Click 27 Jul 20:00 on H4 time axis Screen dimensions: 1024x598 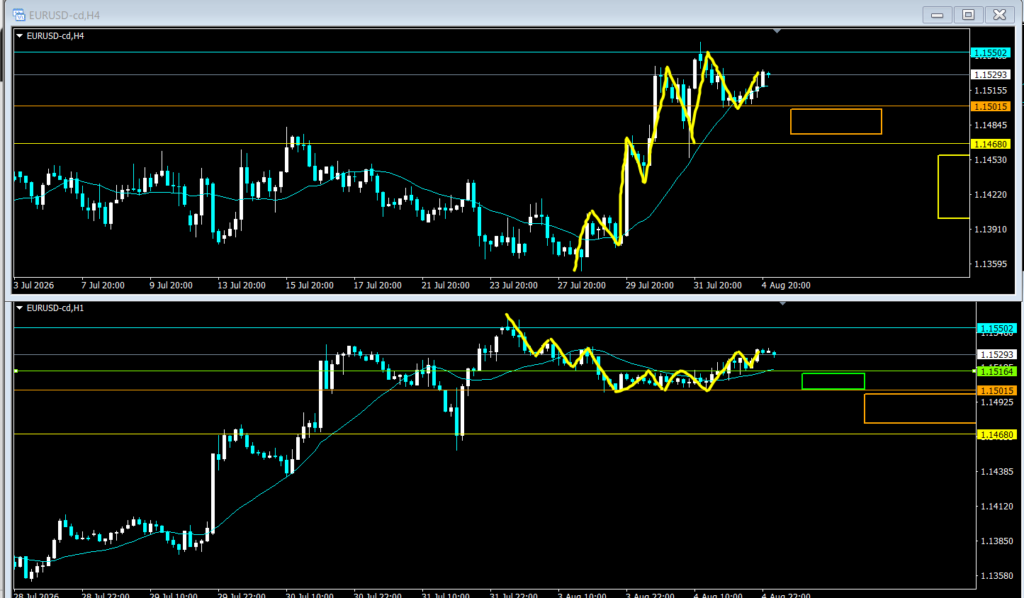(581, 285)
